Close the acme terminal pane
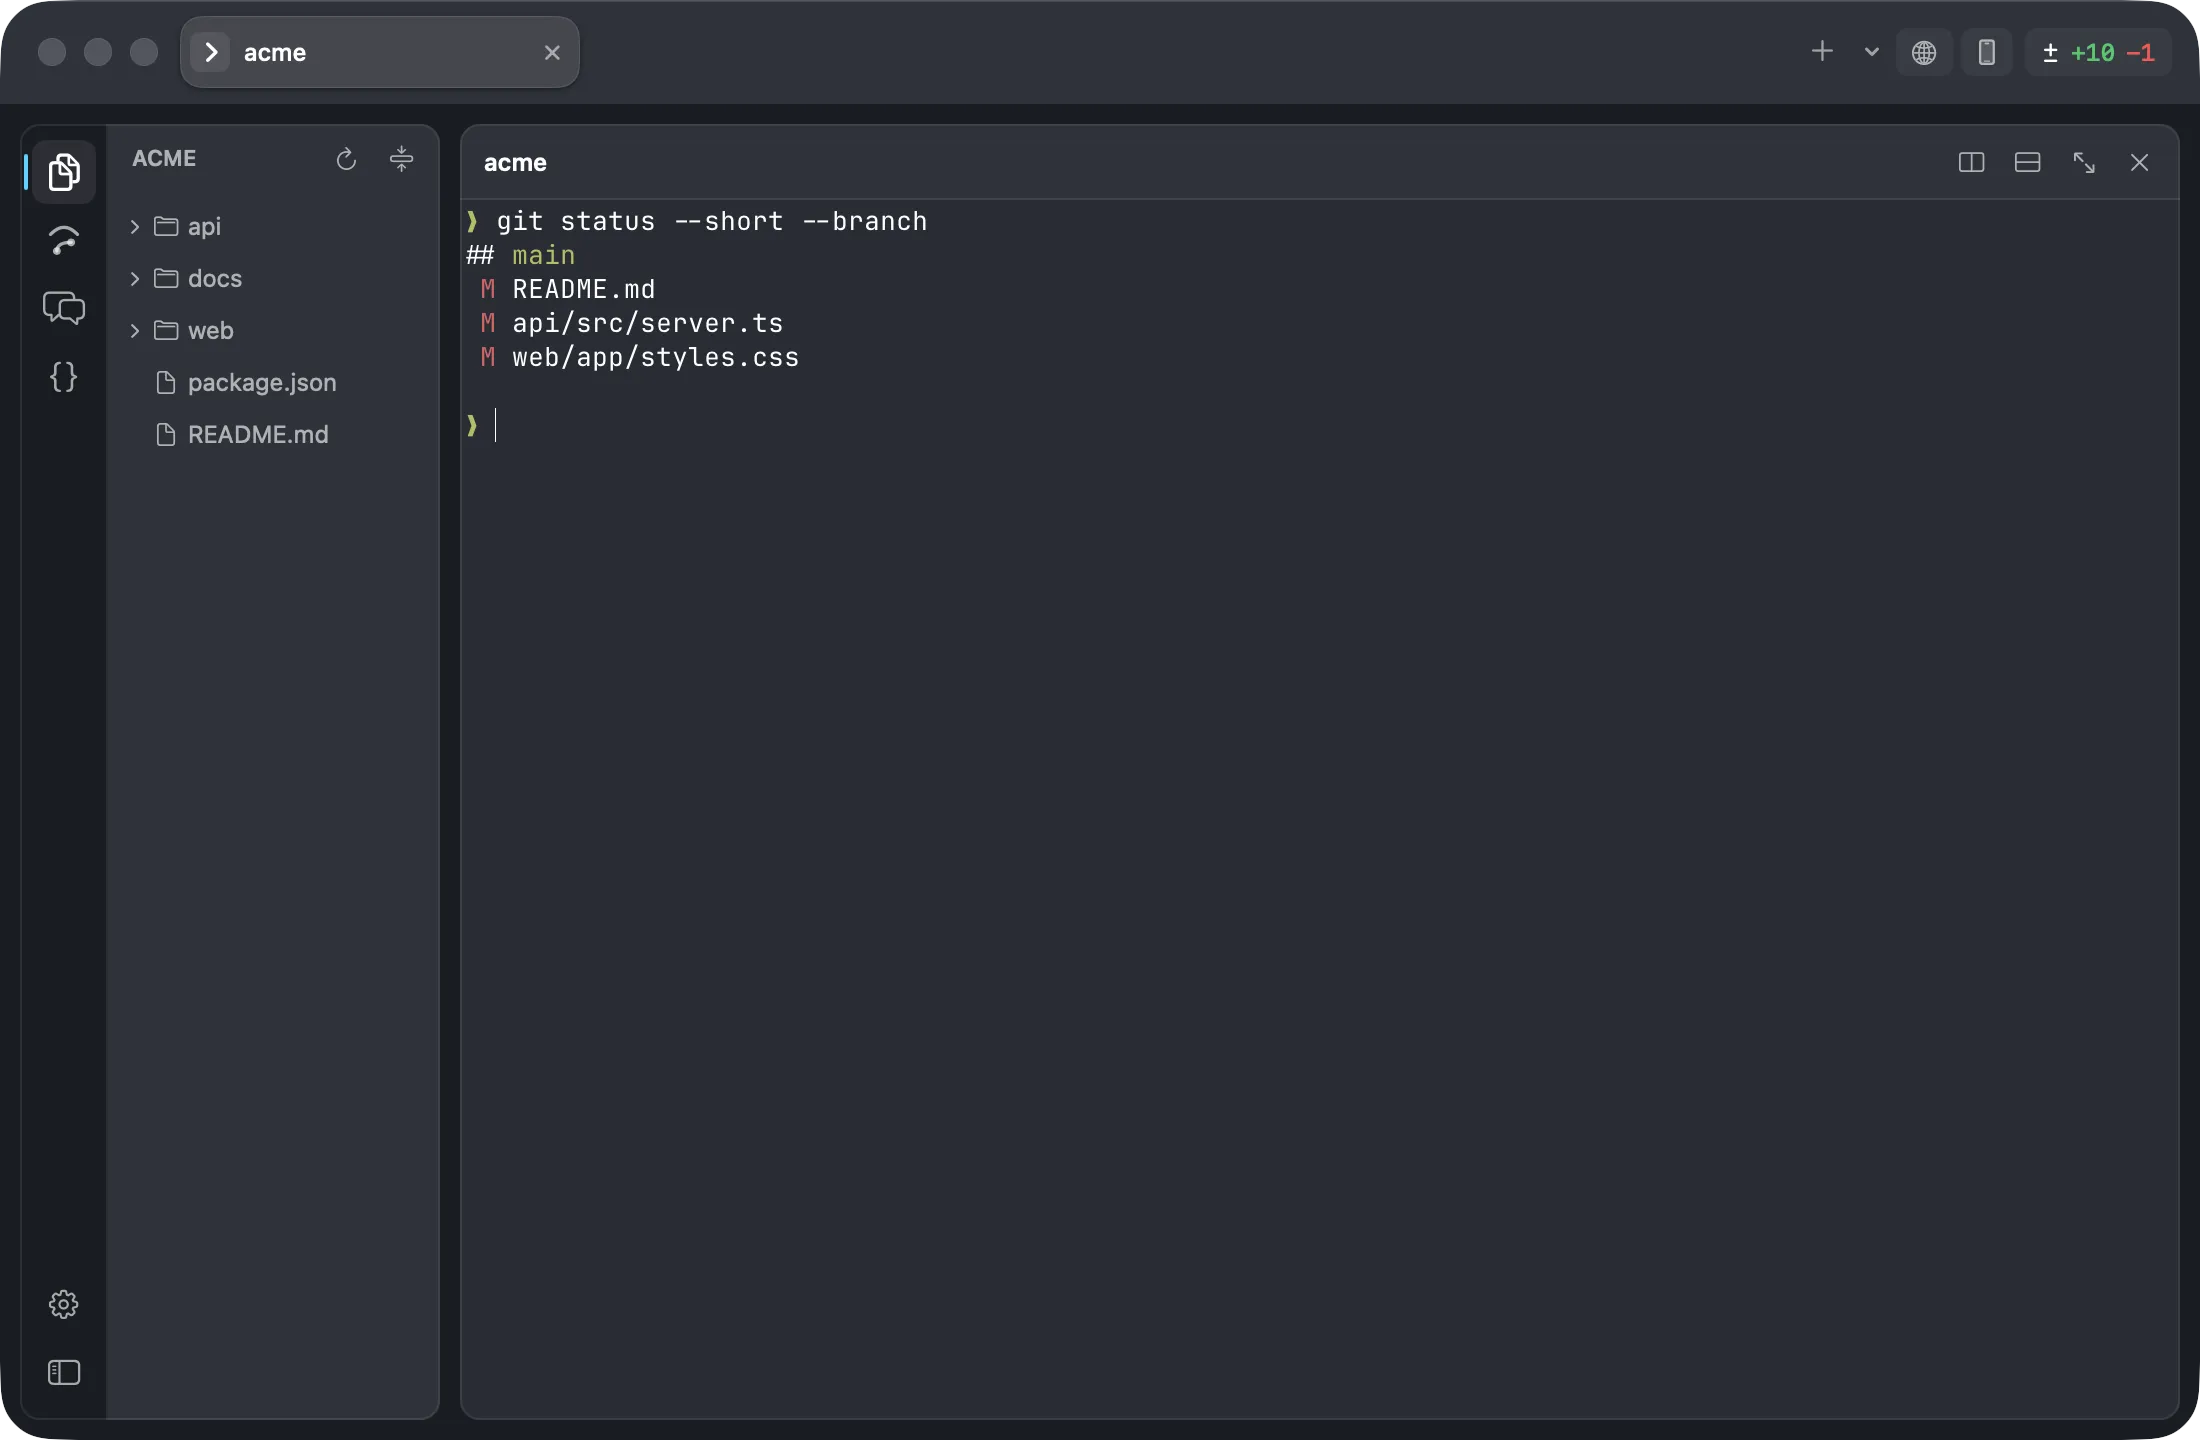Viewport: 2200px width, 1440px height. [x=2139, y=162]
